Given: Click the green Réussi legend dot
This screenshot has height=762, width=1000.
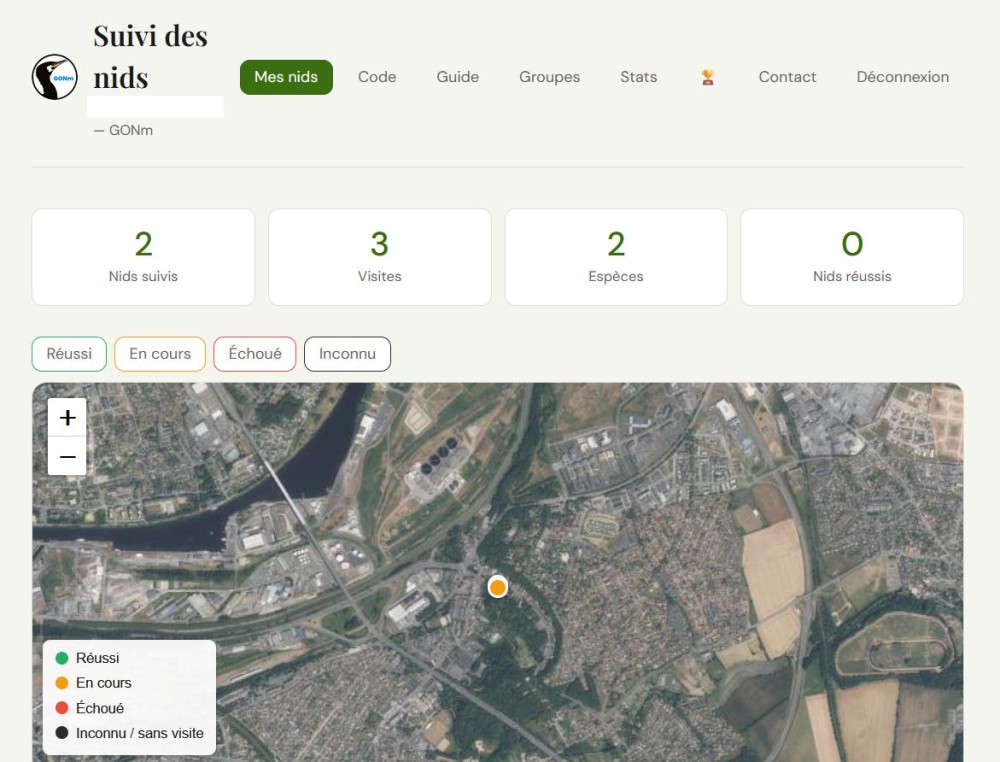Looking at the screenshot, I should 62,658.
